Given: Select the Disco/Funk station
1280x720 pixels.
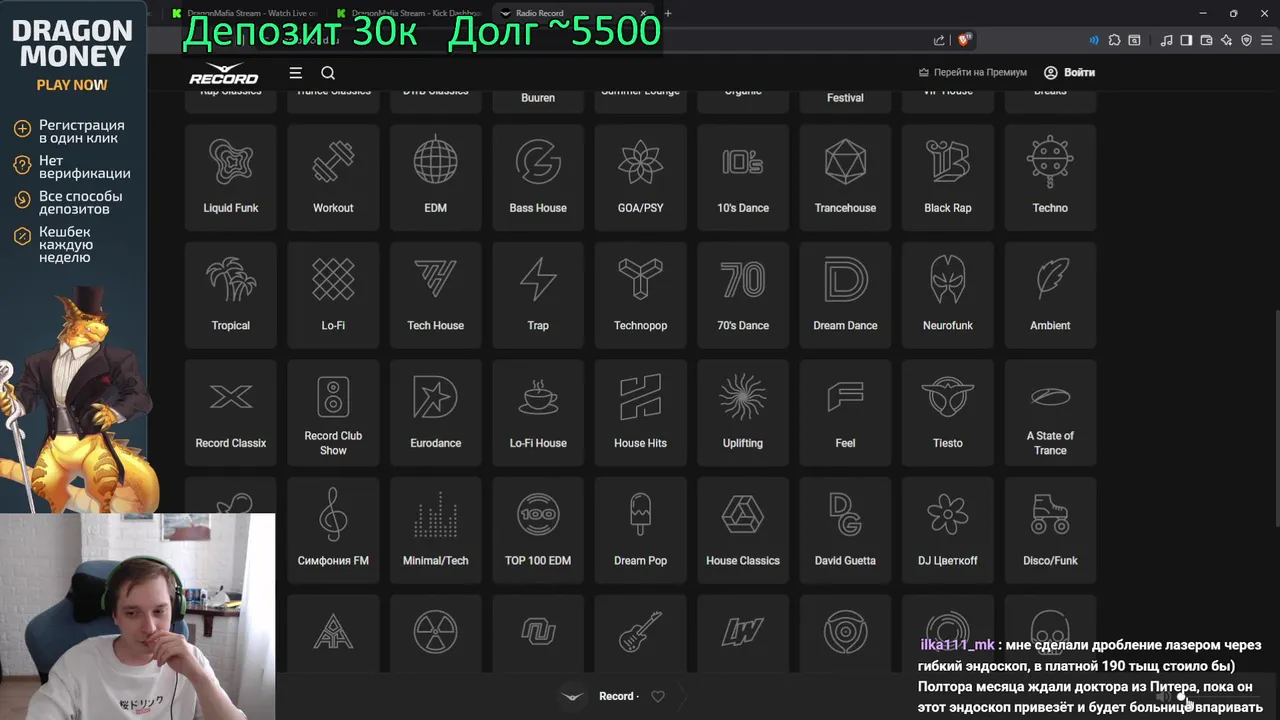Looking at the screenshot, I should (x=1050, y=530).
